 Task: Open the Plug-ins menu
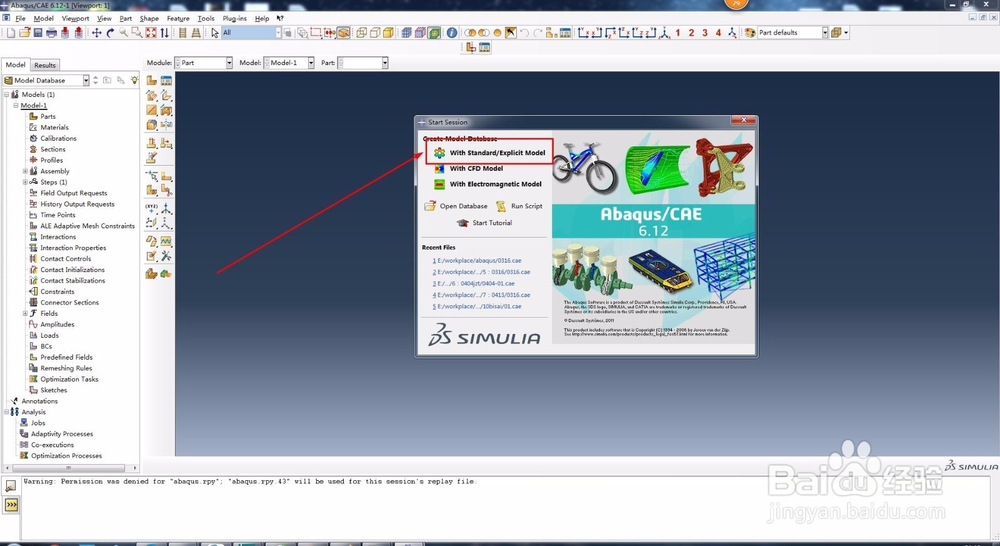(x=235, y=18)
